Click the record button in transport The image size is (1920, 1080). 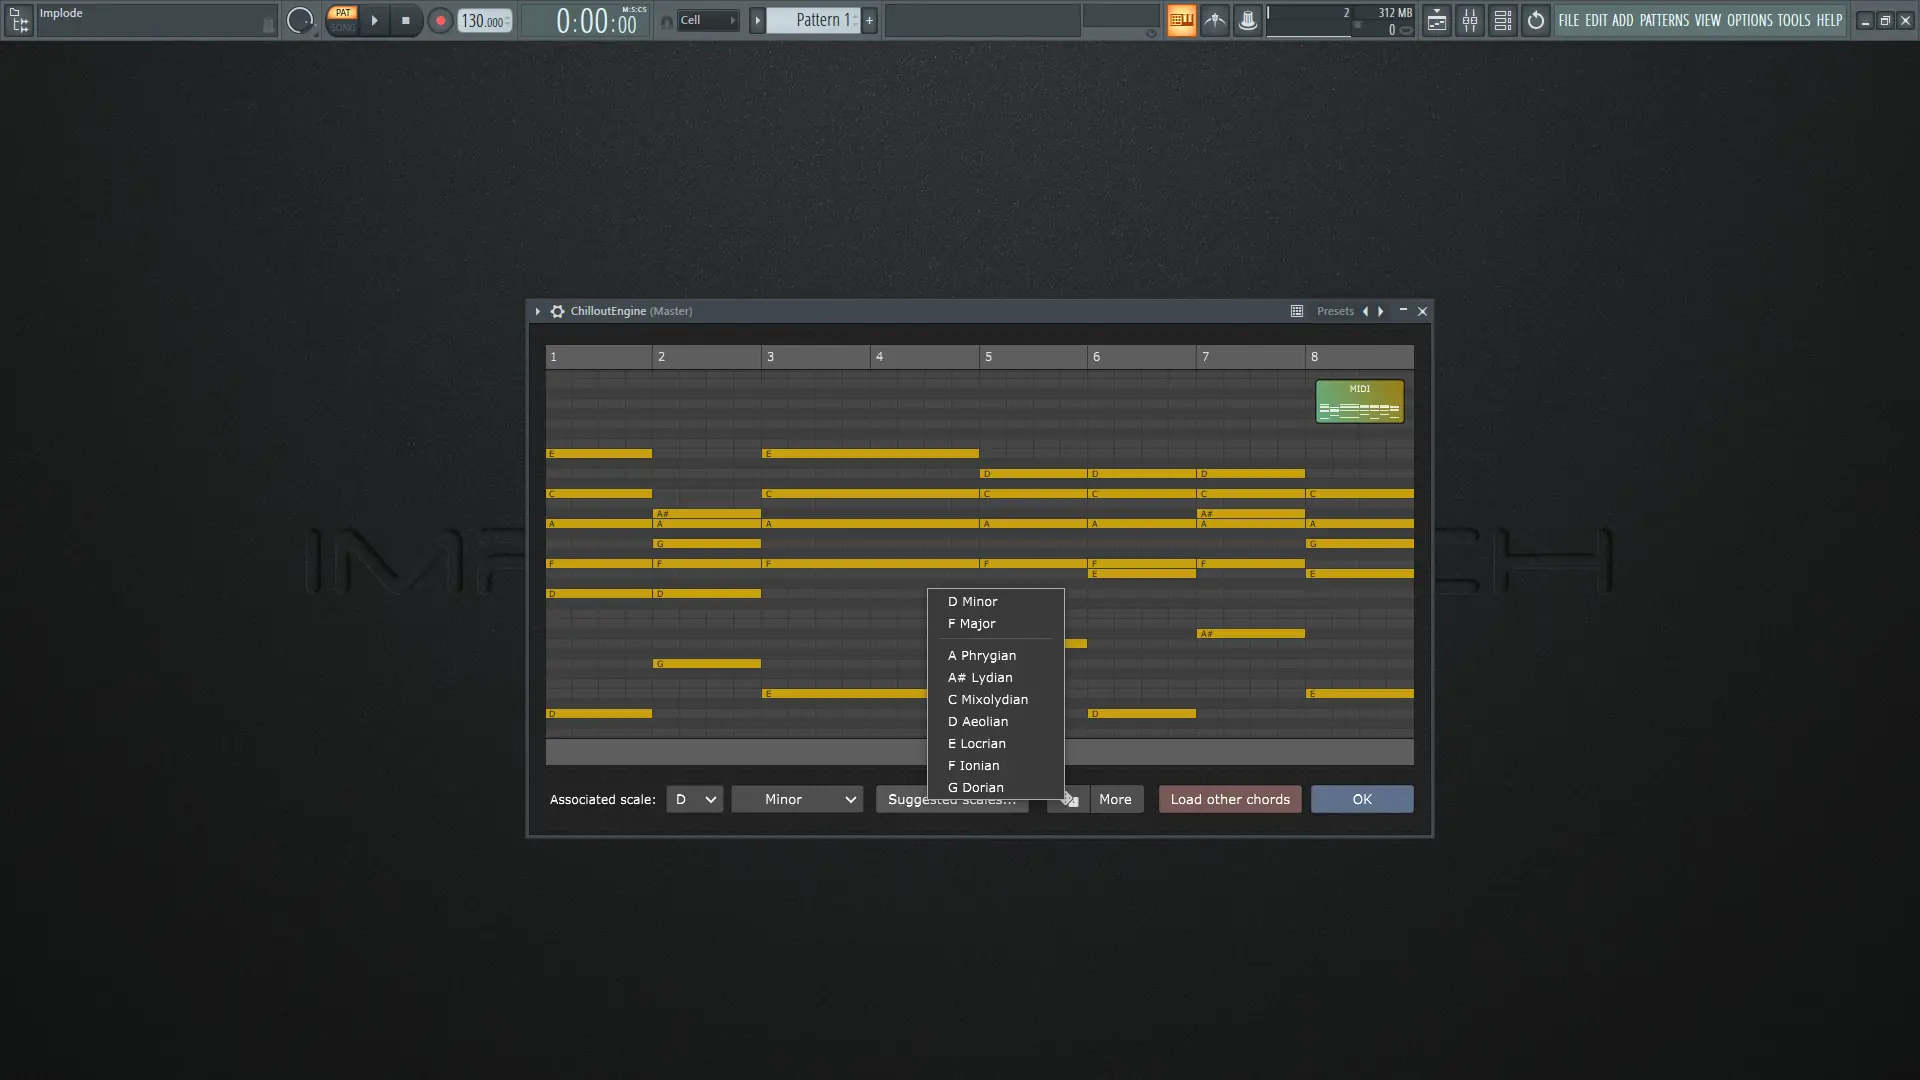(x=440, y=21)
